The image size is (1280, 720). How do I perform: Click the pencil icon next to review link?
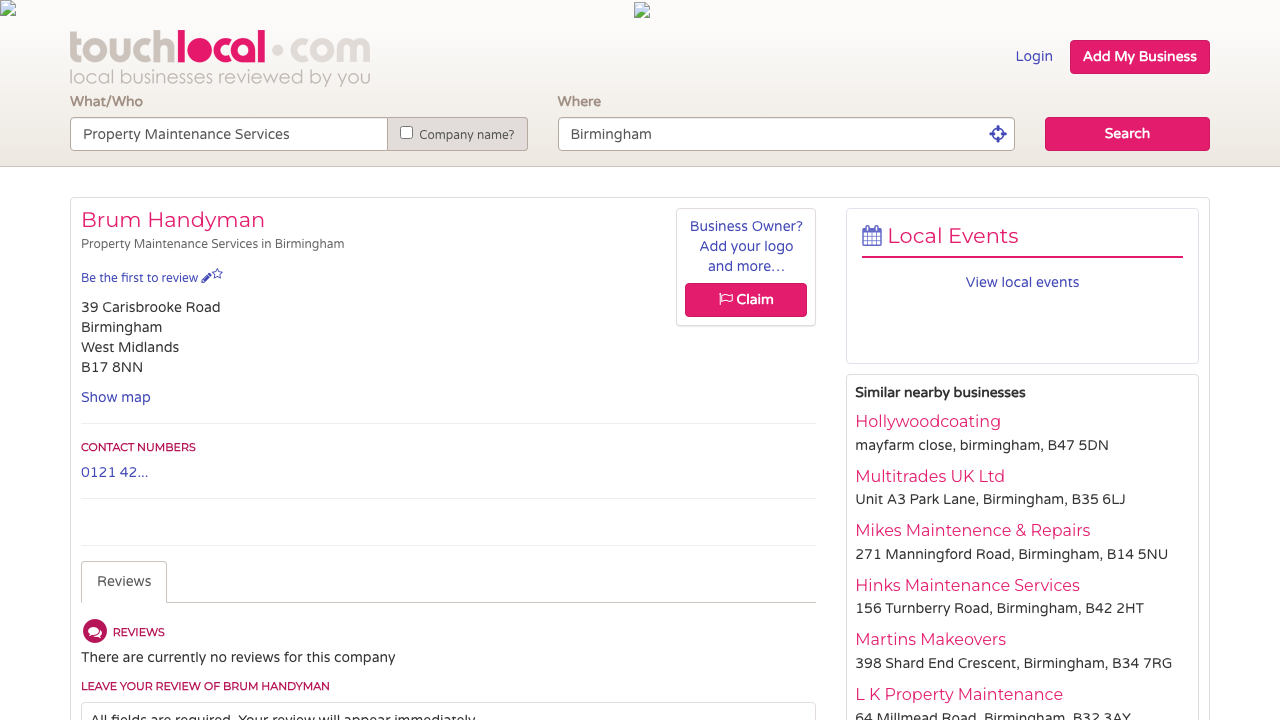click(x=207, y=276)
